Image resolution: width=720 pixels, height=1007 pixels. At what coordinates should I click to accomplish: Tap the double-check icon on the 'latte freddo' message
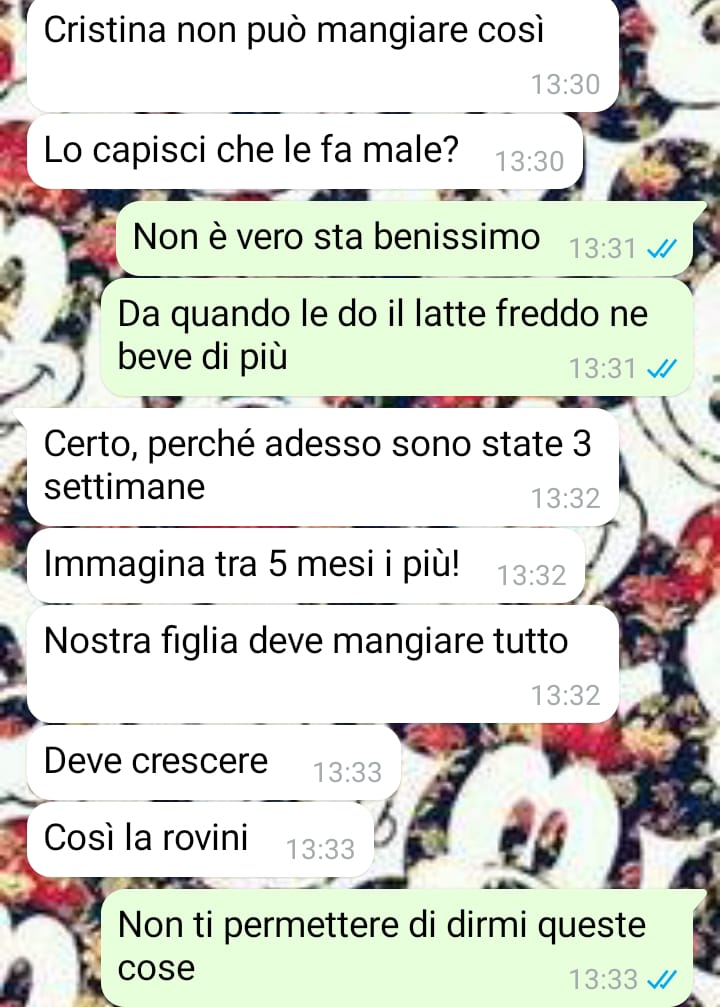click(662, 369)
